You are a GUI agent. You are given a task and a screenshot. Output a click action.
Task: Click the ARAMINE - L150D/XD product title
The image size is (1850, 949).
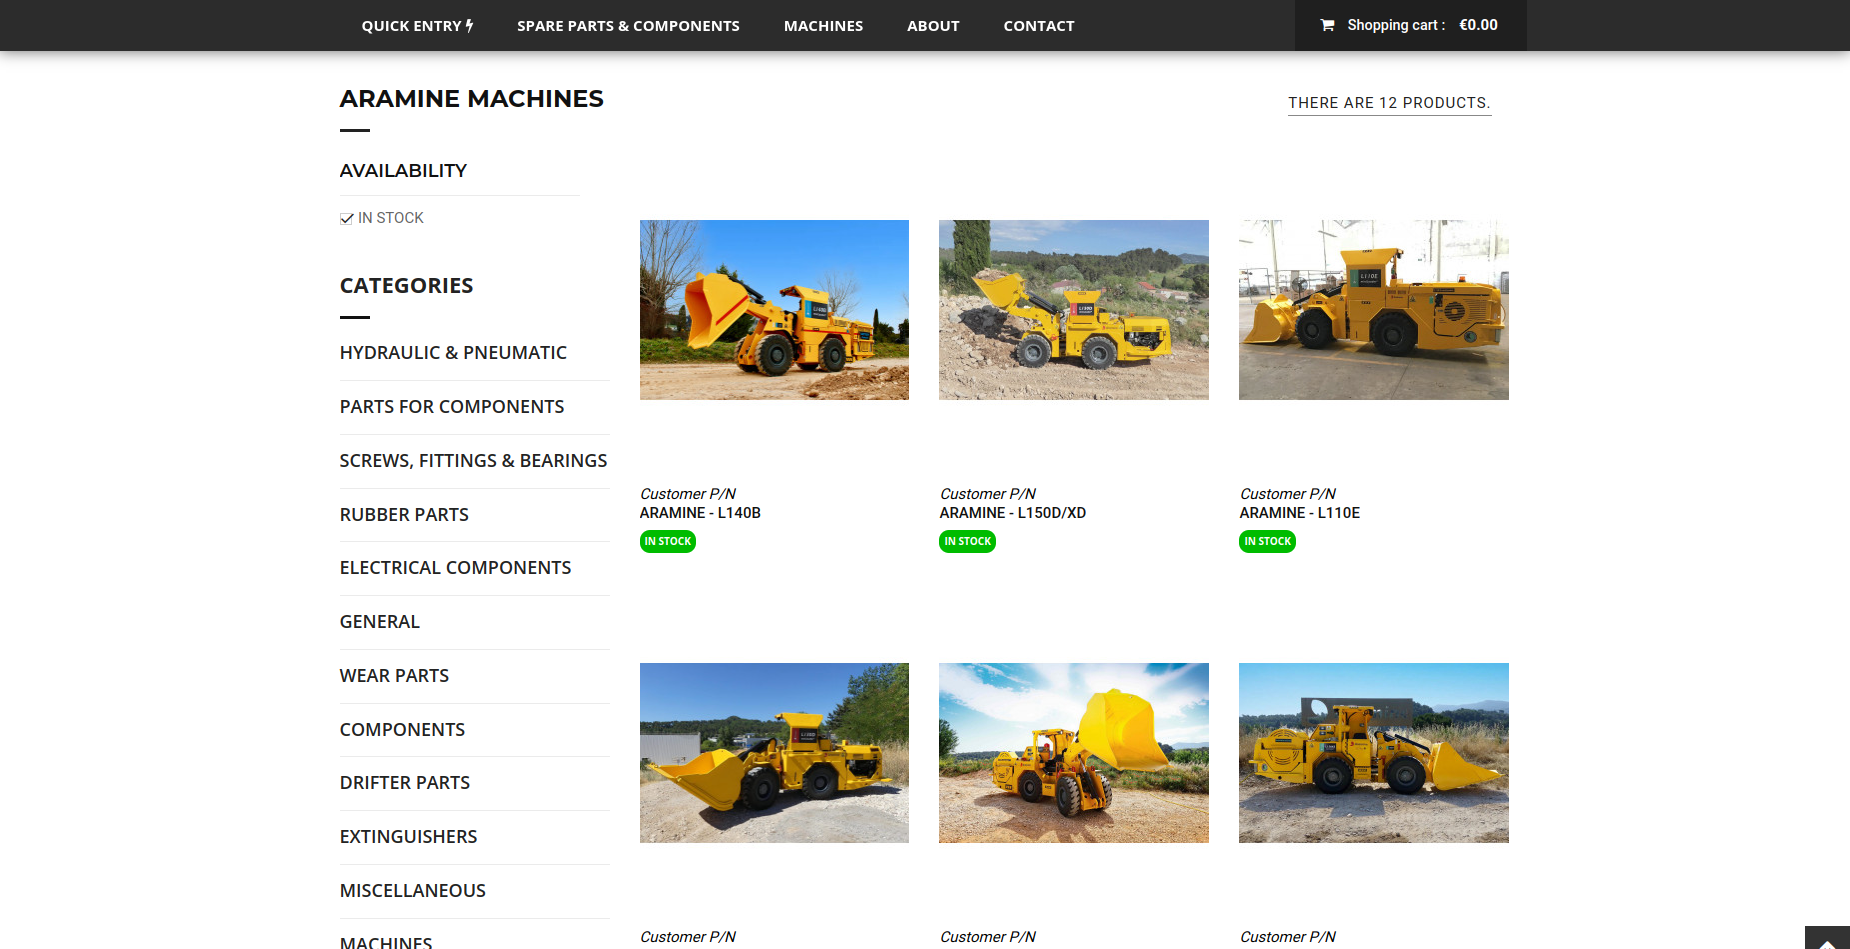click(1013, 513)
